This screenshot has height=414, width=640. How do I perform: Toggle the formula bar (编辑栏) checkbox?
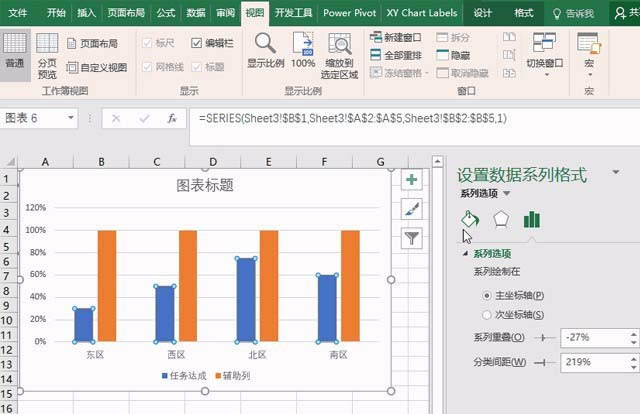coord(197,44)
